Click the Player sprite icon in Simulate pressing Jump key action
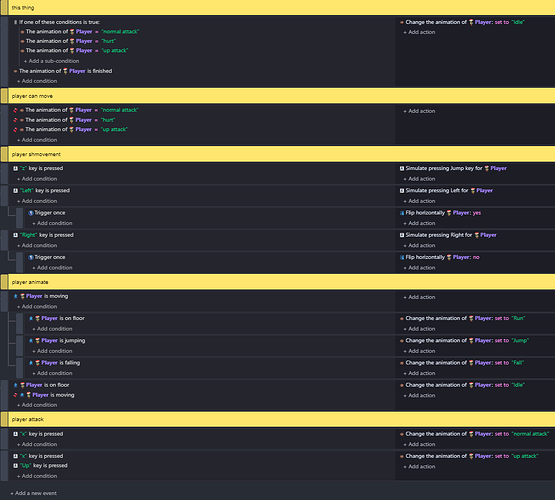This screenshot has height=500, width=555. coord(487,168)
